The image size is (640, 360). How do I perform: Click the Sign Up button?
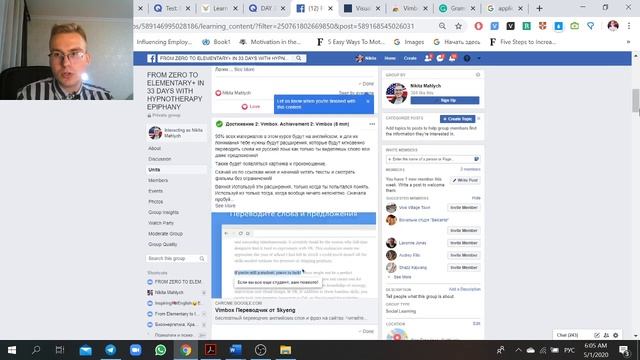445,100
